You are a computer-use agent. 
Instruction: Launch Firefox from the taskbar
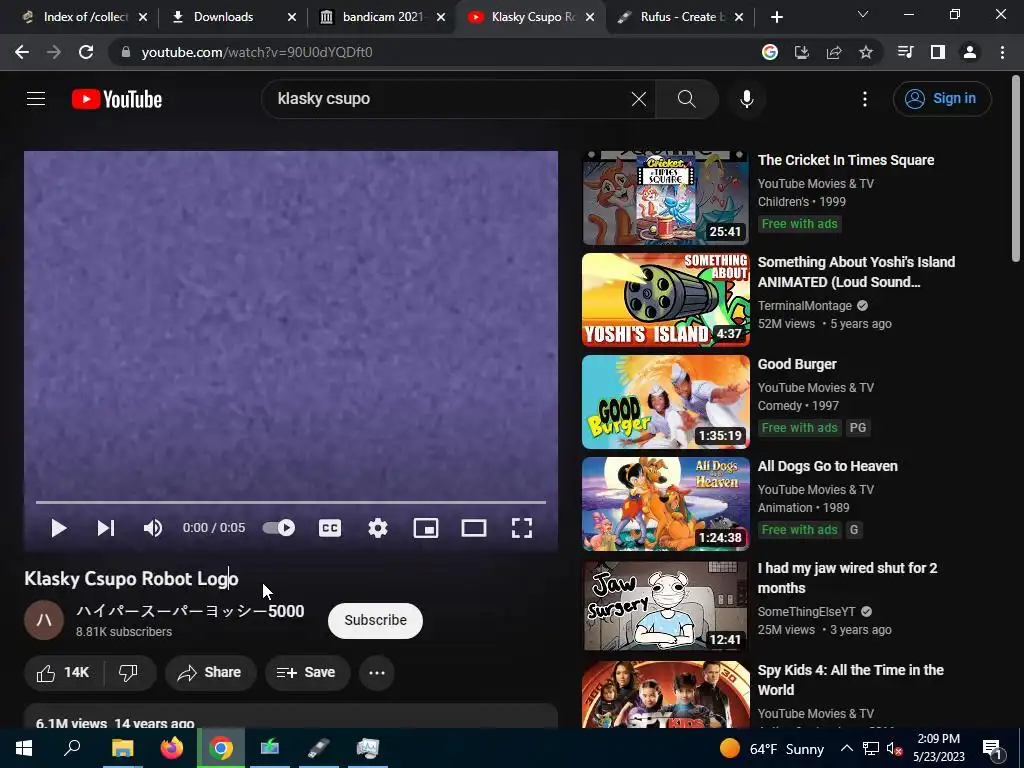(172, 748)
